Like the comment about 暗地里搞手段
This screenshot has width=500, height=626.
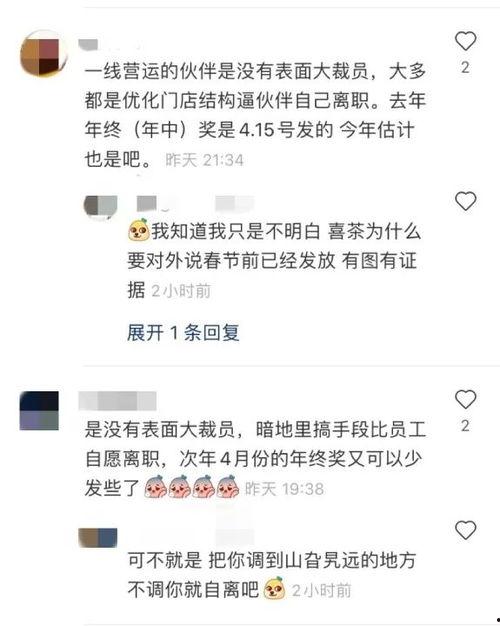click(x=465, y=399)
